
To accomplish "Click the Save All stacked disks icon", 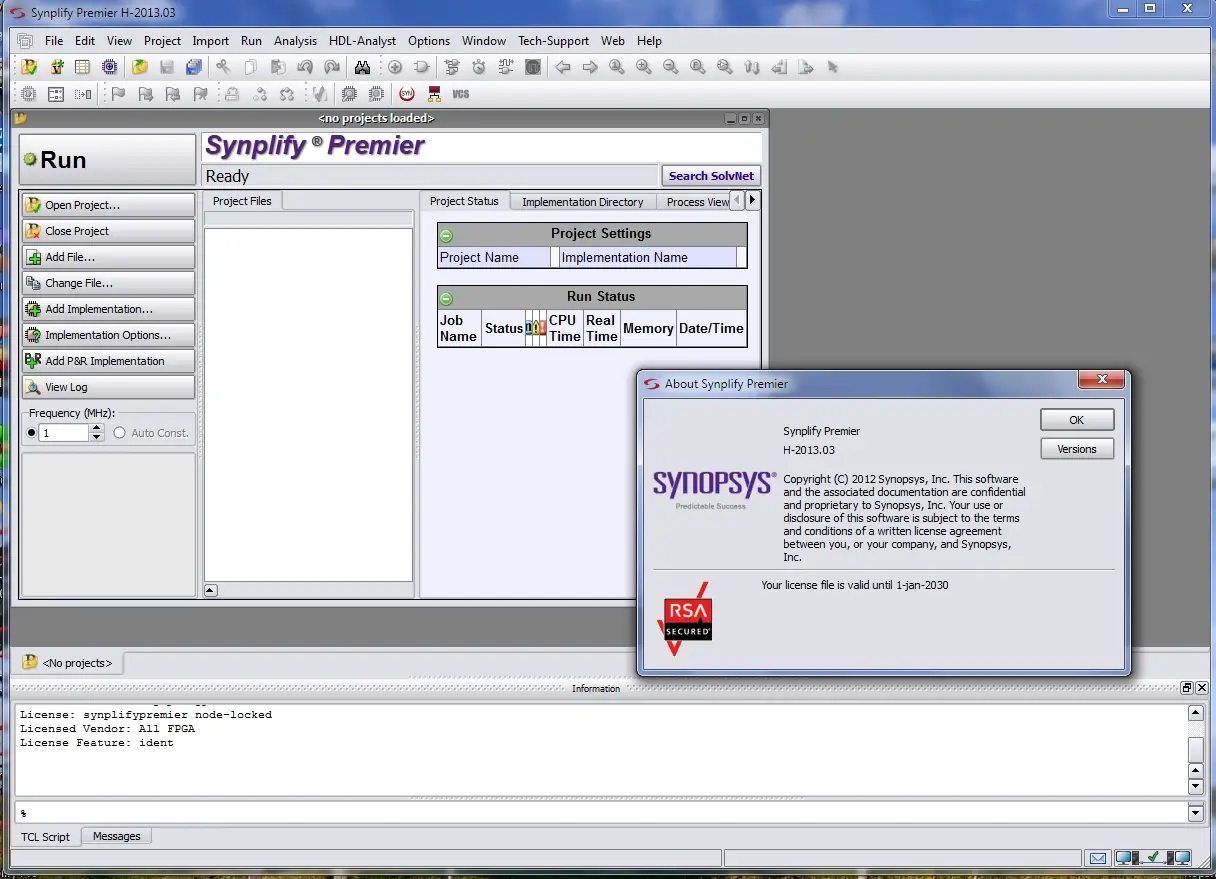I will (x=194, y=68).
